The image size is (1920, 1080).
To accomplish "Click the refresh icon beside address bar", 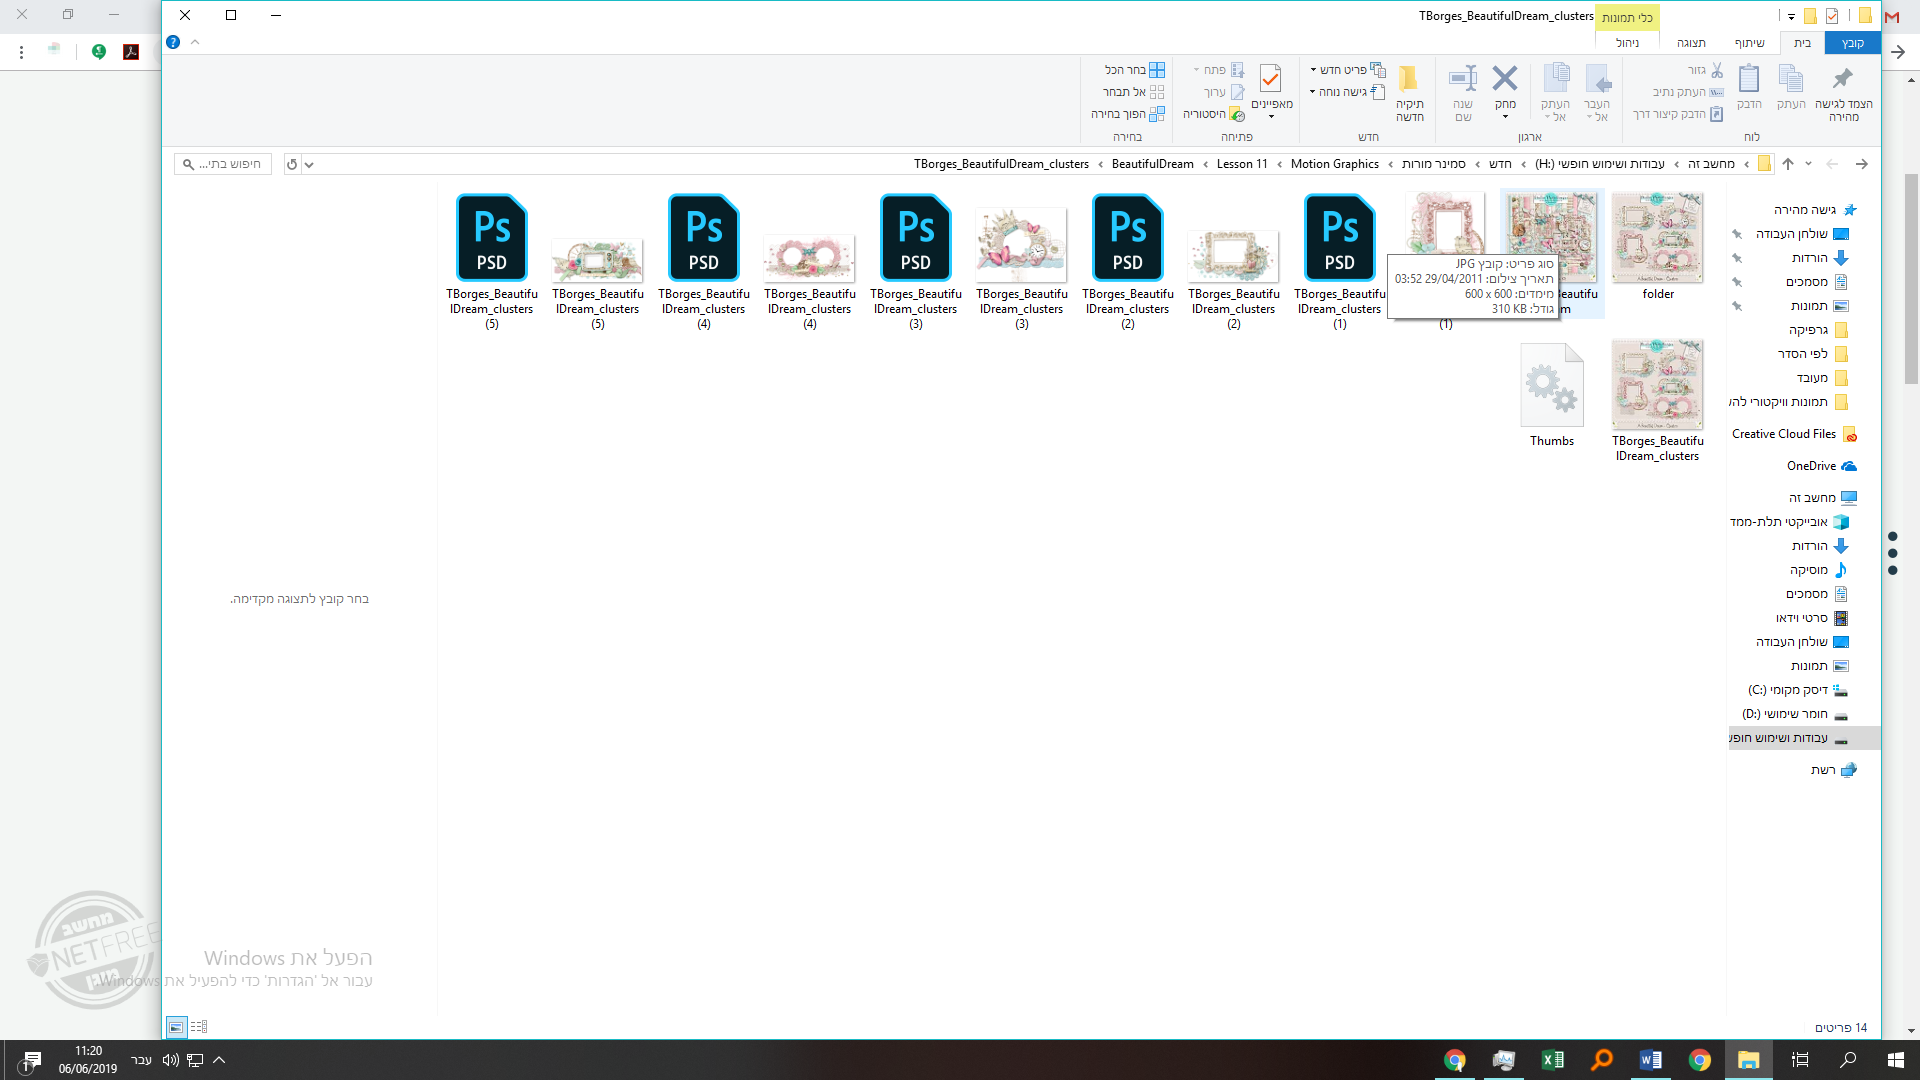I will (291, 164).
